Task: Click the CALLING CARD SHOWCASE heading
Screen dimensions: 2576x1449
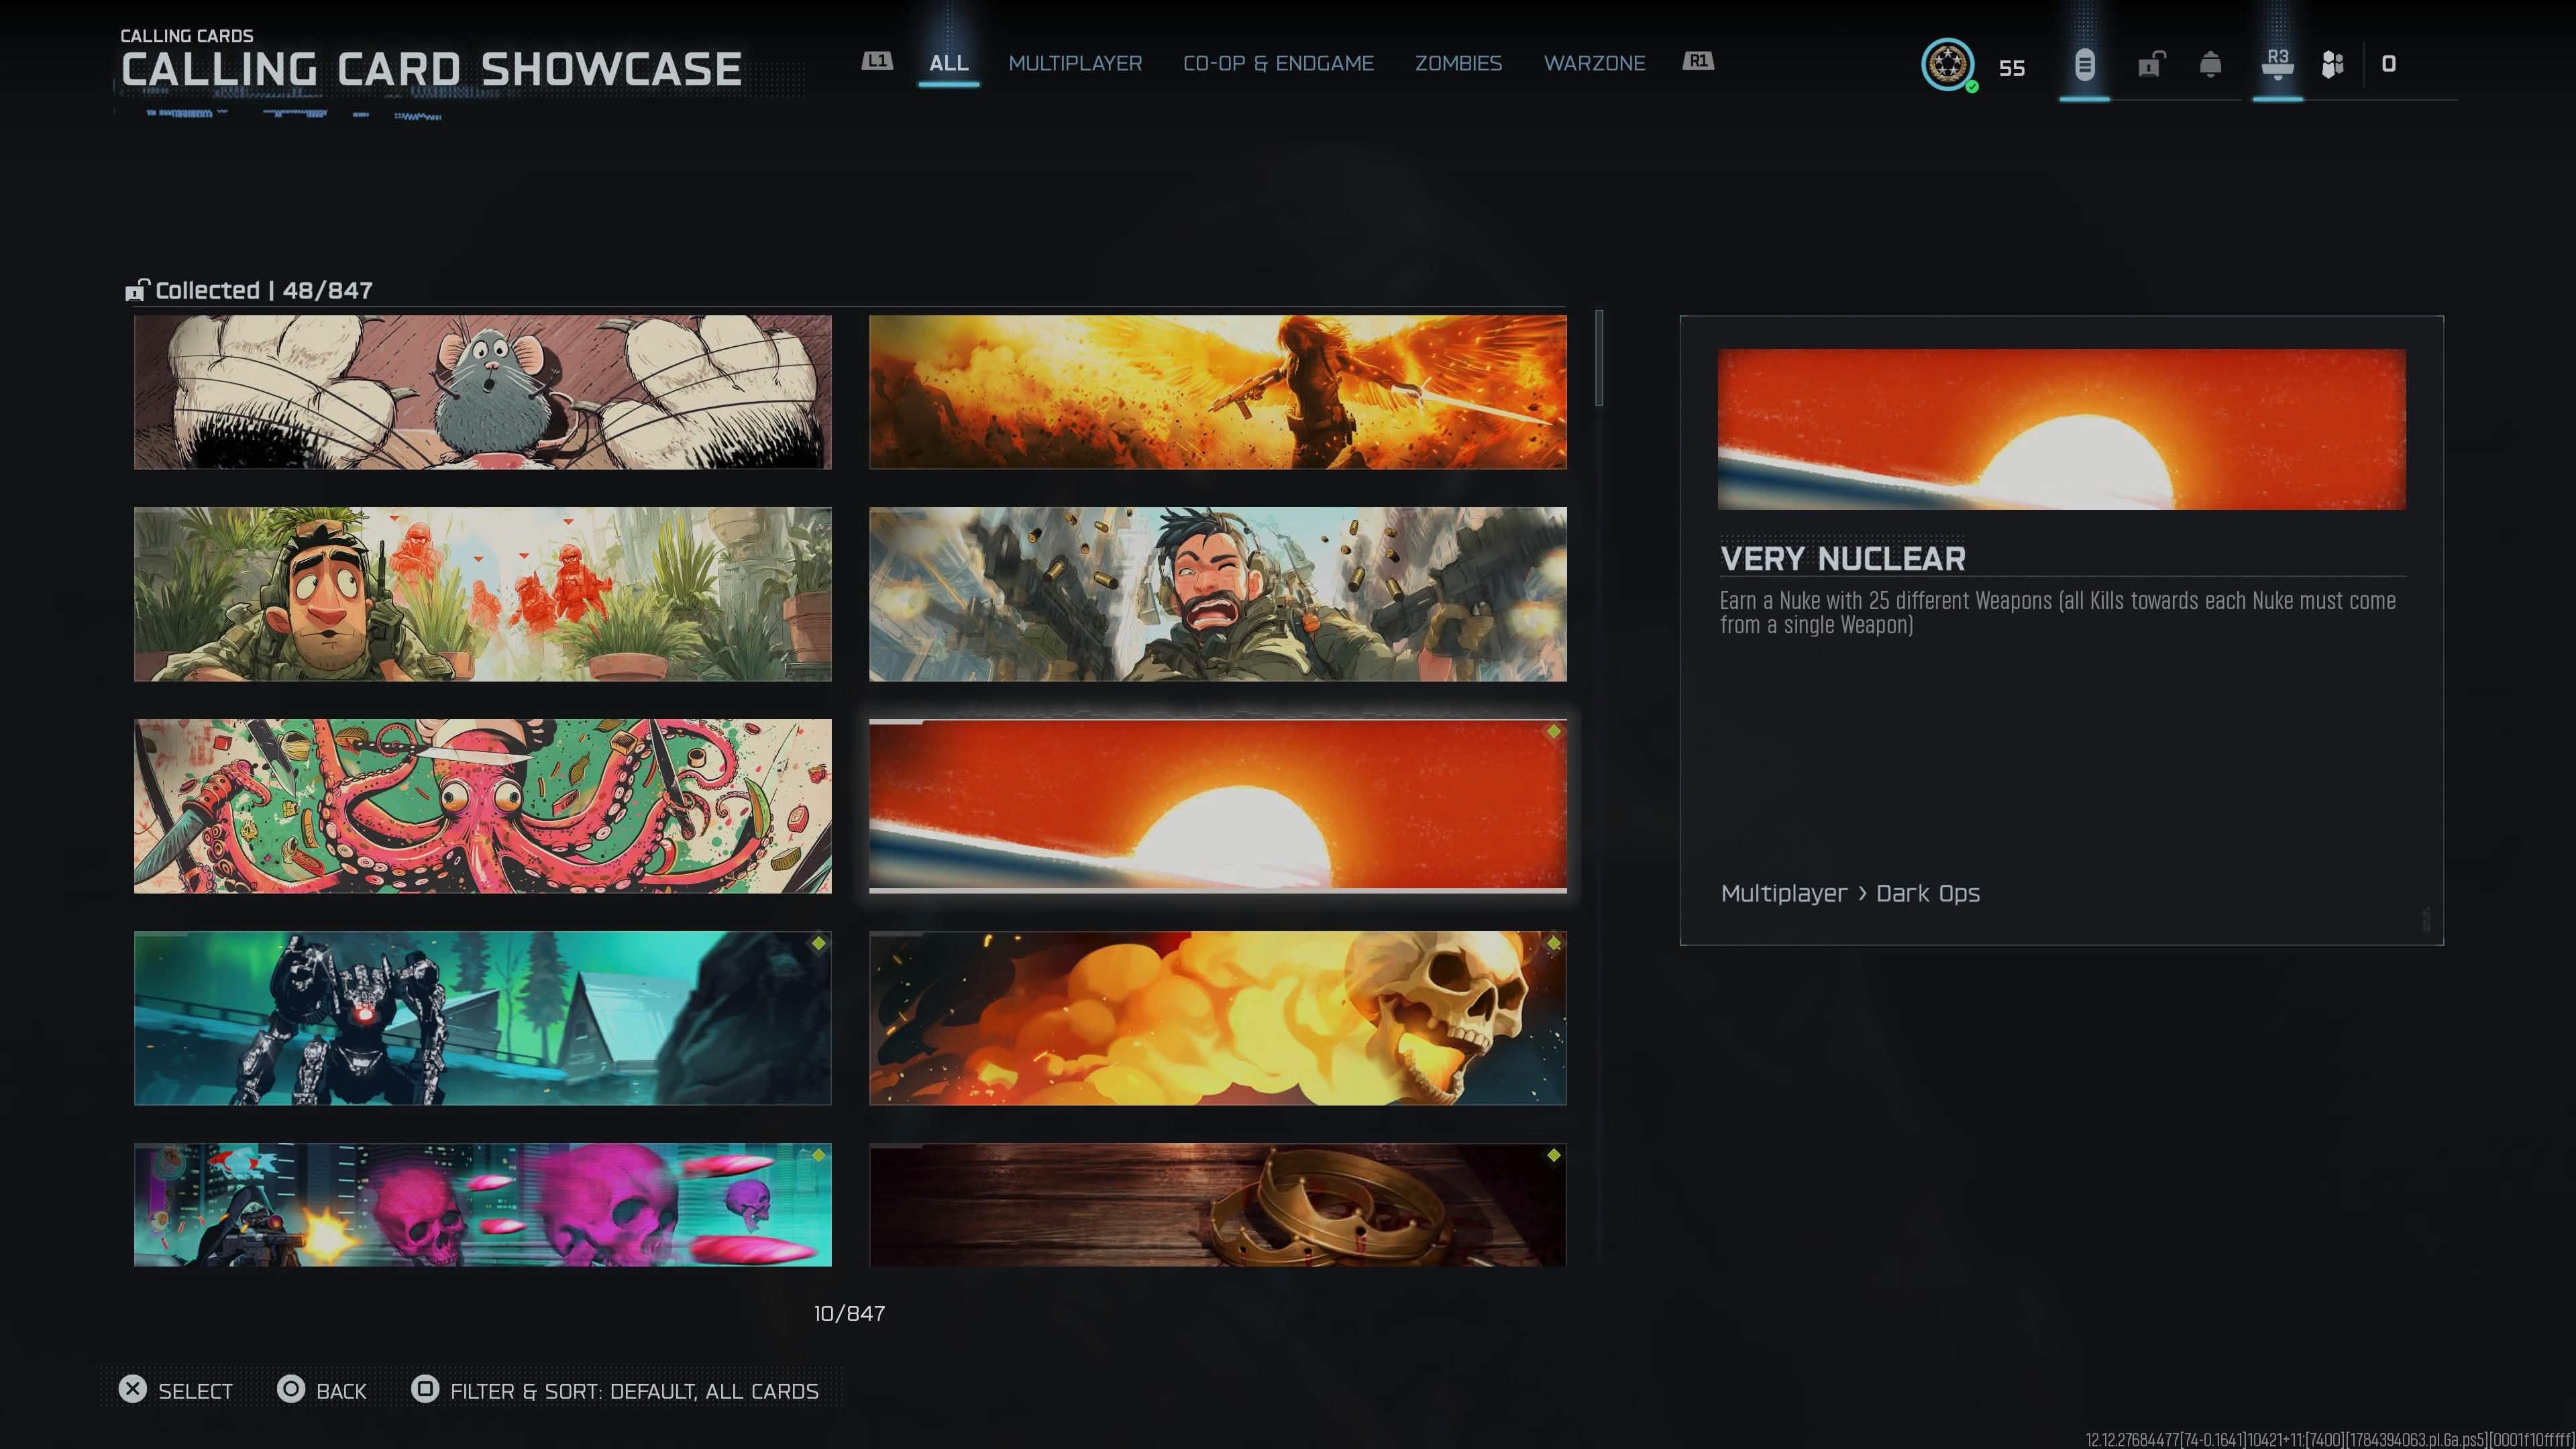Action: pos(431,69)
